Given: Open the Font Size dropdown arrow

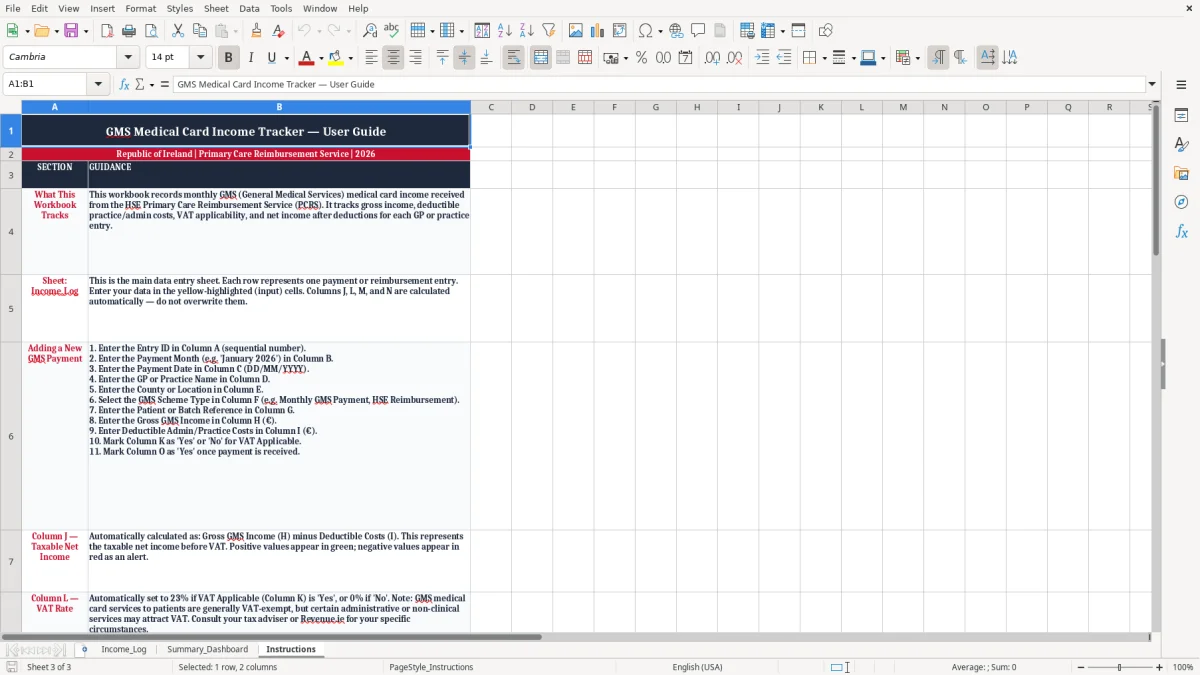Looking at the screenshot, I should [200, 57].
